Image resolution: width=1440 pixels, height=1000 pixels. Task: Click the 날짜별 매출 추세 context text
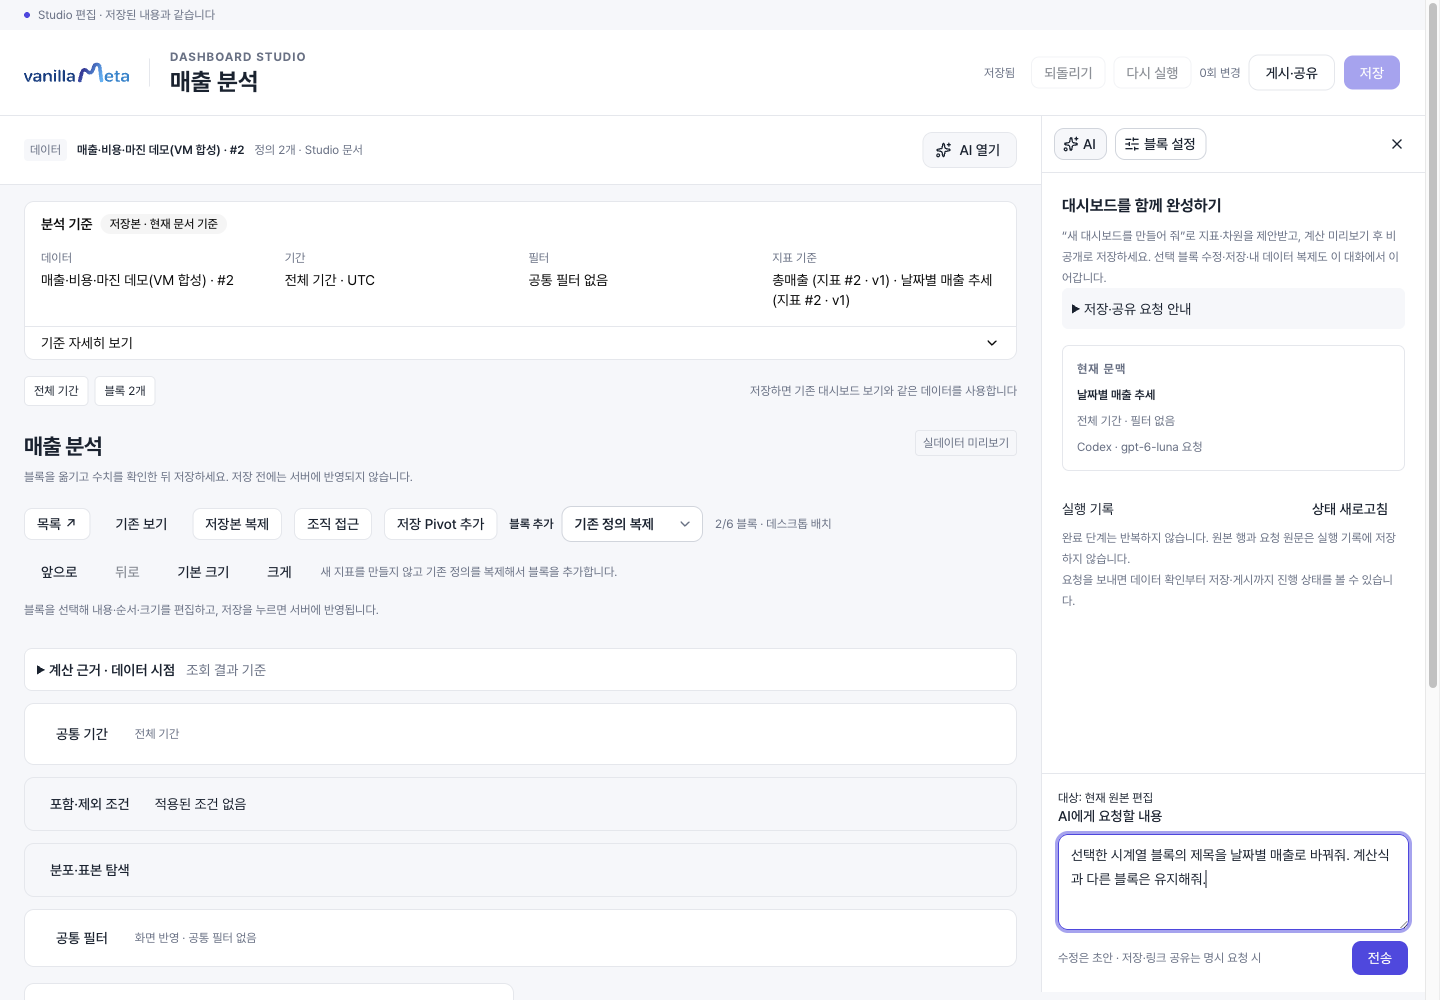click(1116, 395)
